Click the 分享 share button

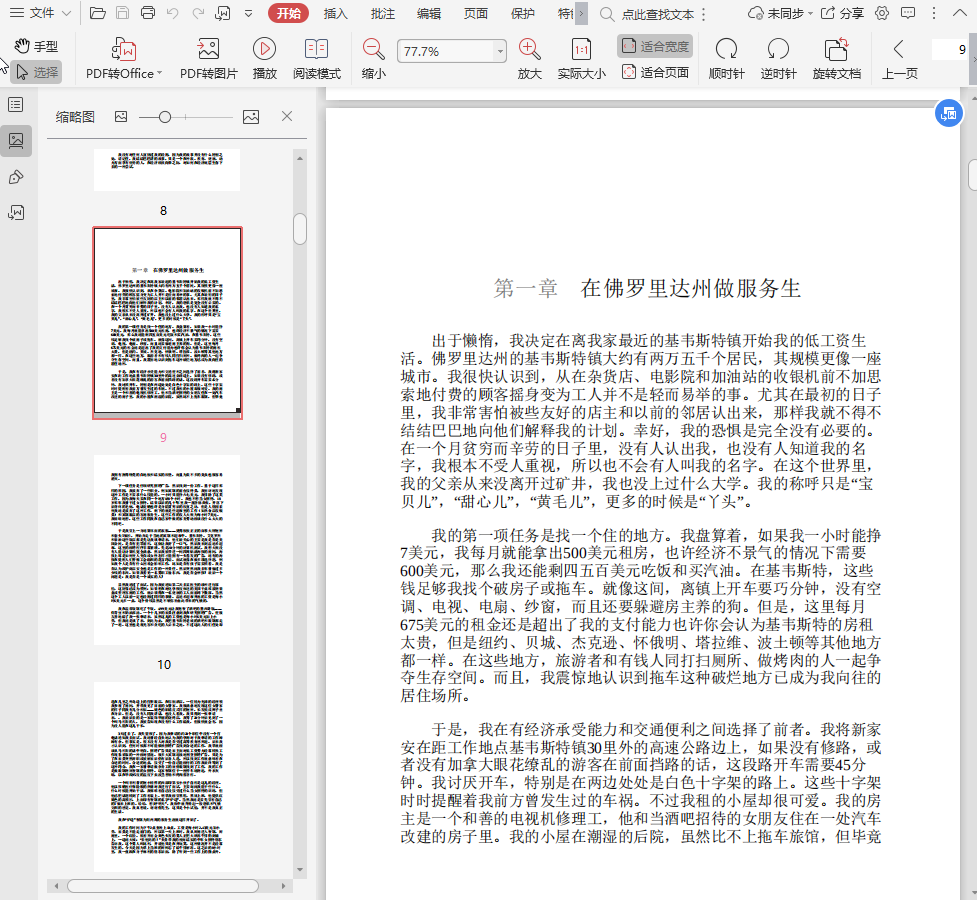click(x=842, y=13)
